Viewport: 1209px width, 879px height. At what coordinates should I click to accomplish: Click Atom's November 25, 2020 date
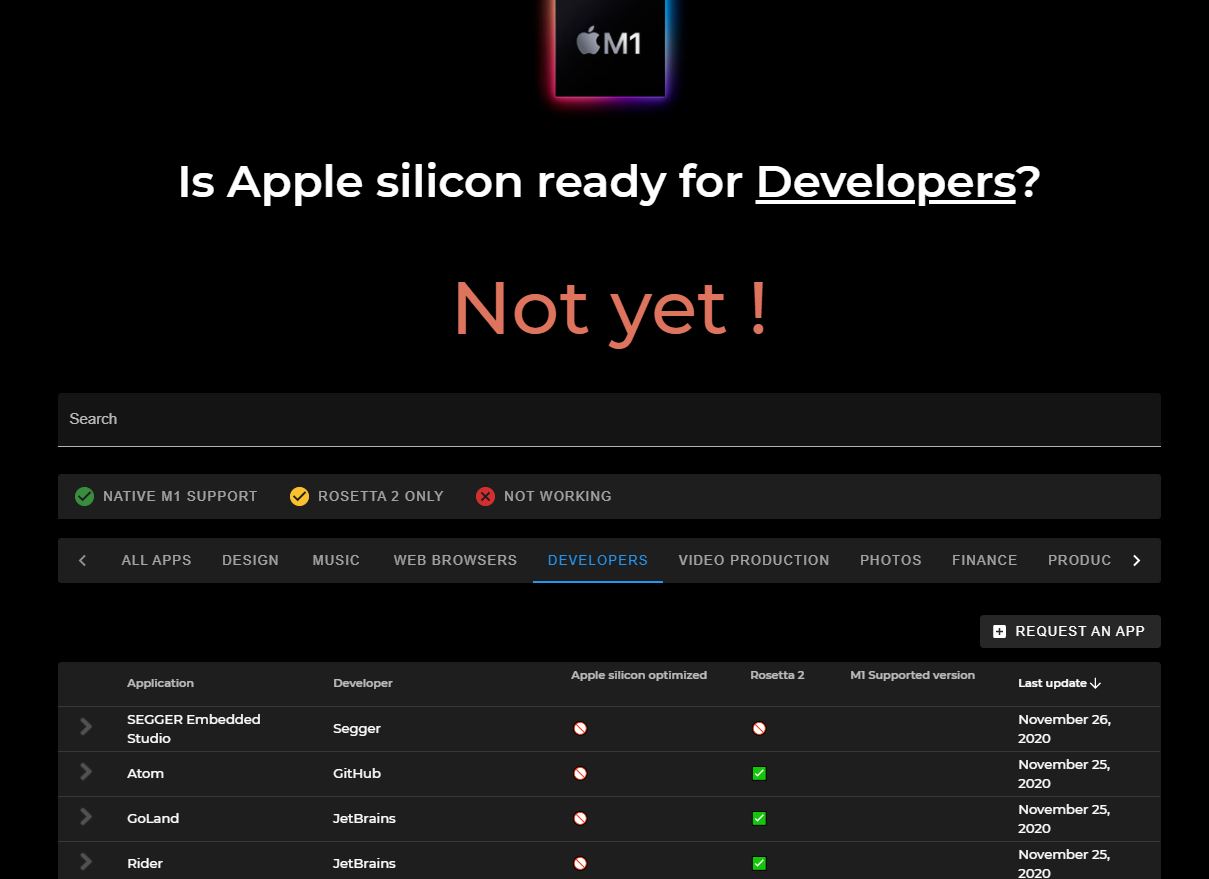pyautogui.click(x=1064, y=773)
